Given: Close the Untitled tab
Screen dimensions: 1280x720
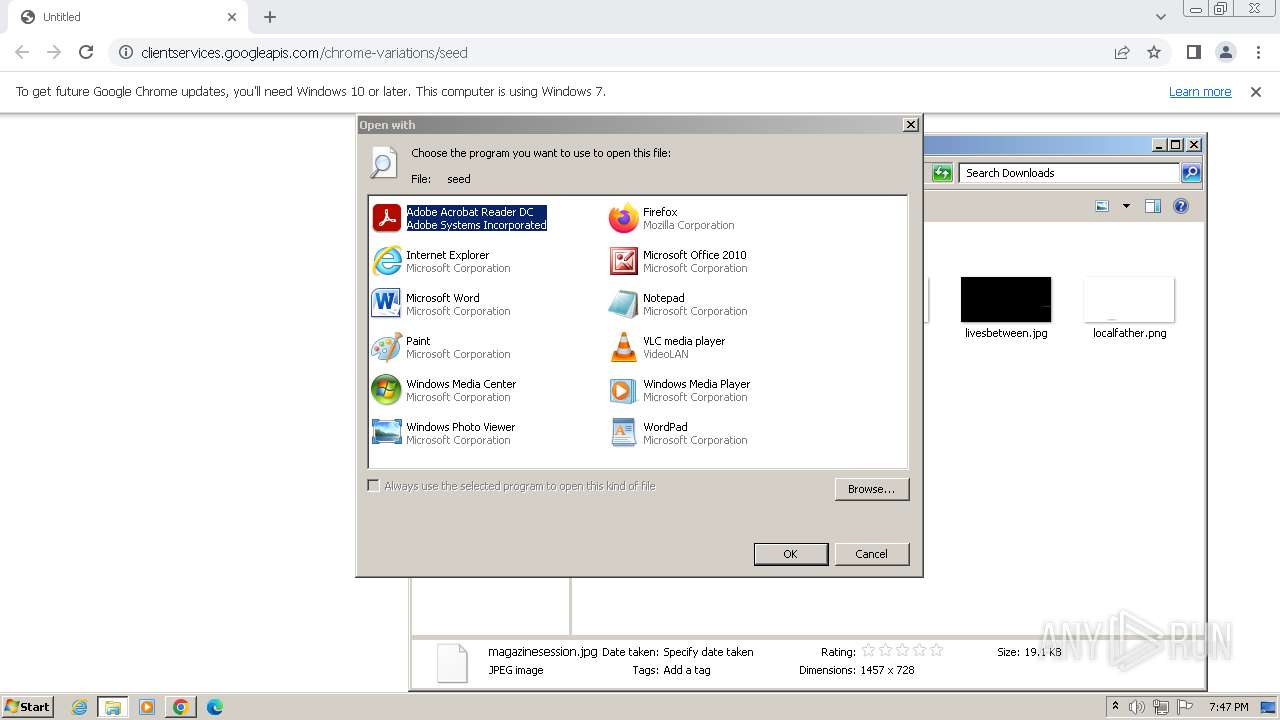Looking at the screenshot, I should pos(232,17).
